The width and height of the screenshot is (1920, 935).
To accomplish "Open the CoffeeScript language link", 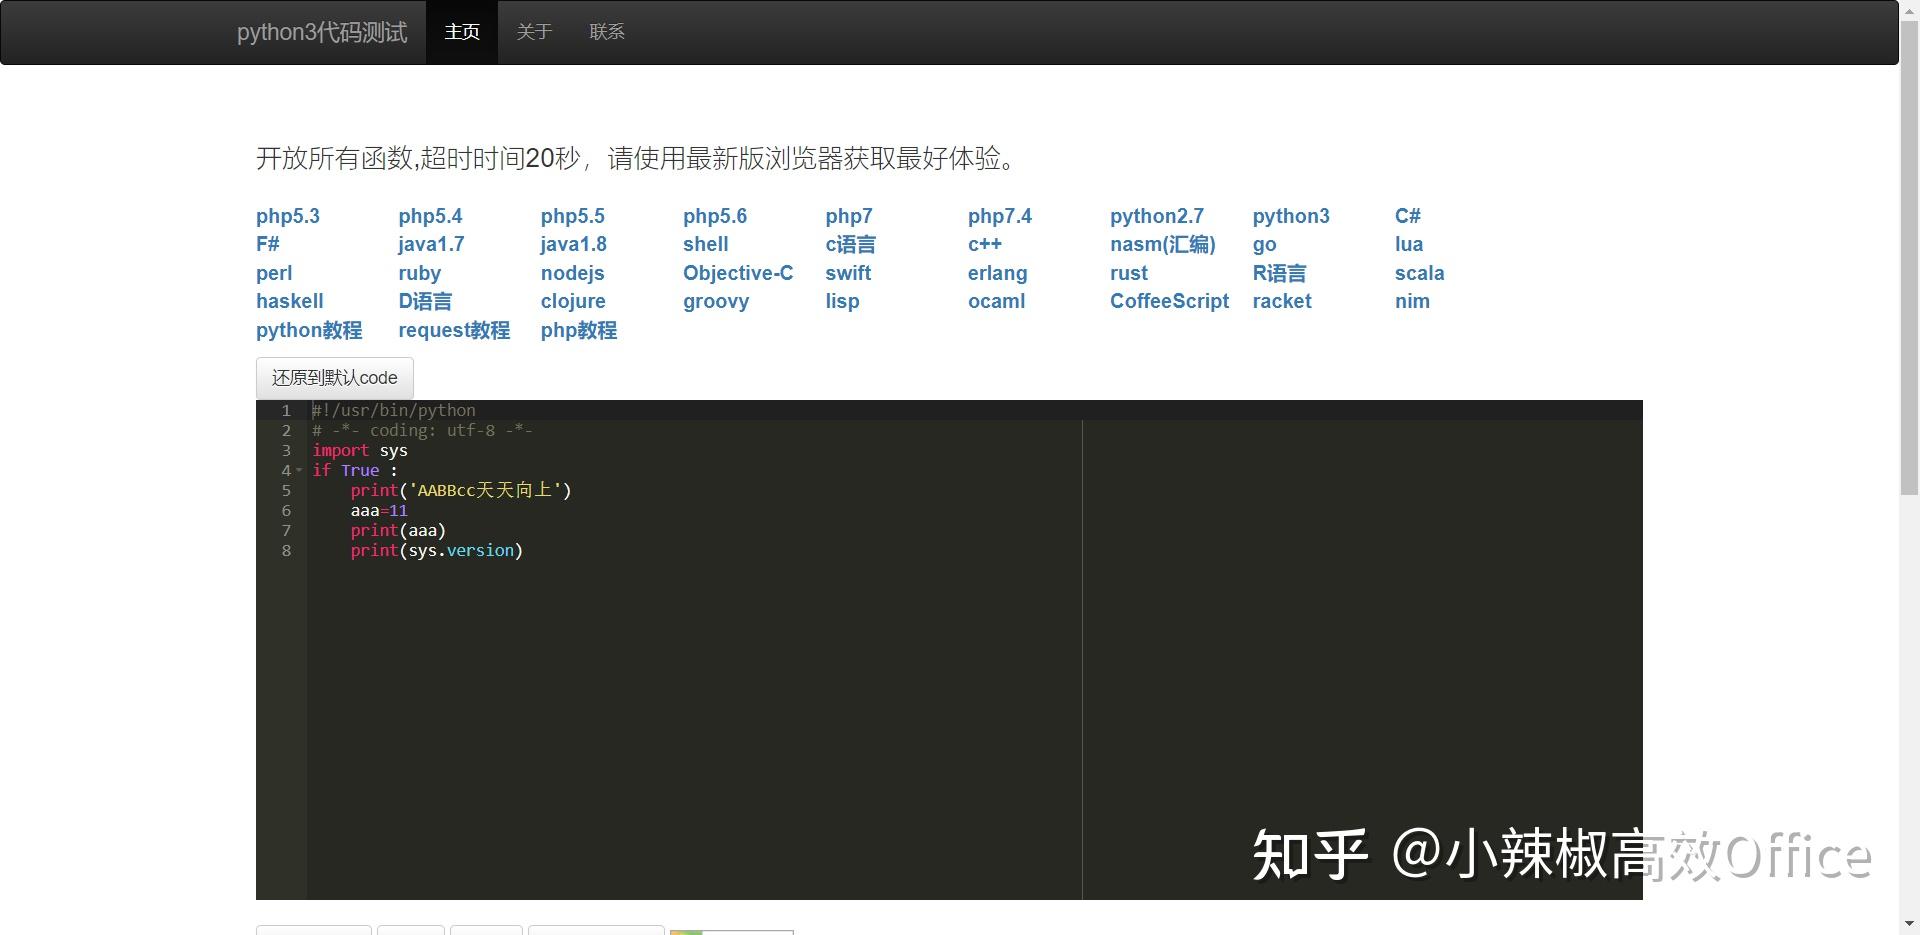I will (x=1168, y=301).
